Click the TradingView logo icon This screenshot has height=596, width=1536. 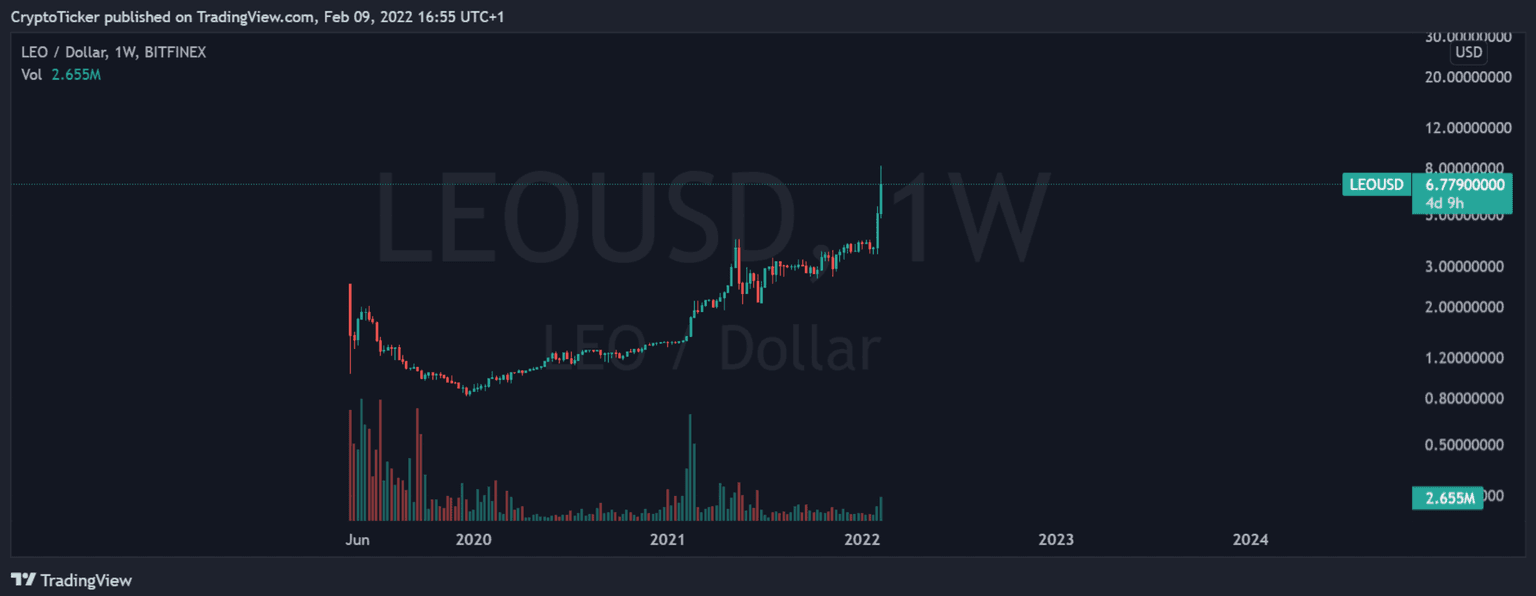tap(23, 580)
